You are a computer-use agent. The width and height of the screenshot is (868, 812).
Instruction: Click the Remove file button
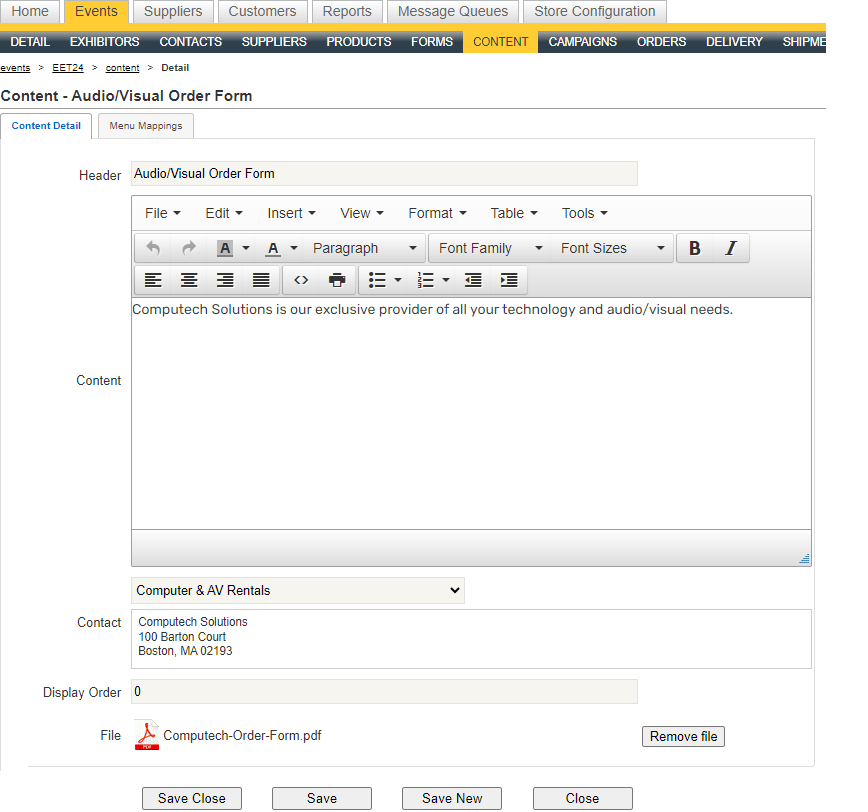pyautogui.click(x=683, y=736)
